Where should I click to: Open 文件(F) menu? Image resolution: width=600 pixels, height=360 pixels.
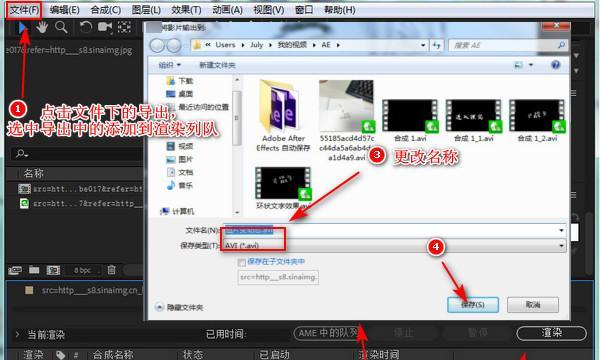24,10
